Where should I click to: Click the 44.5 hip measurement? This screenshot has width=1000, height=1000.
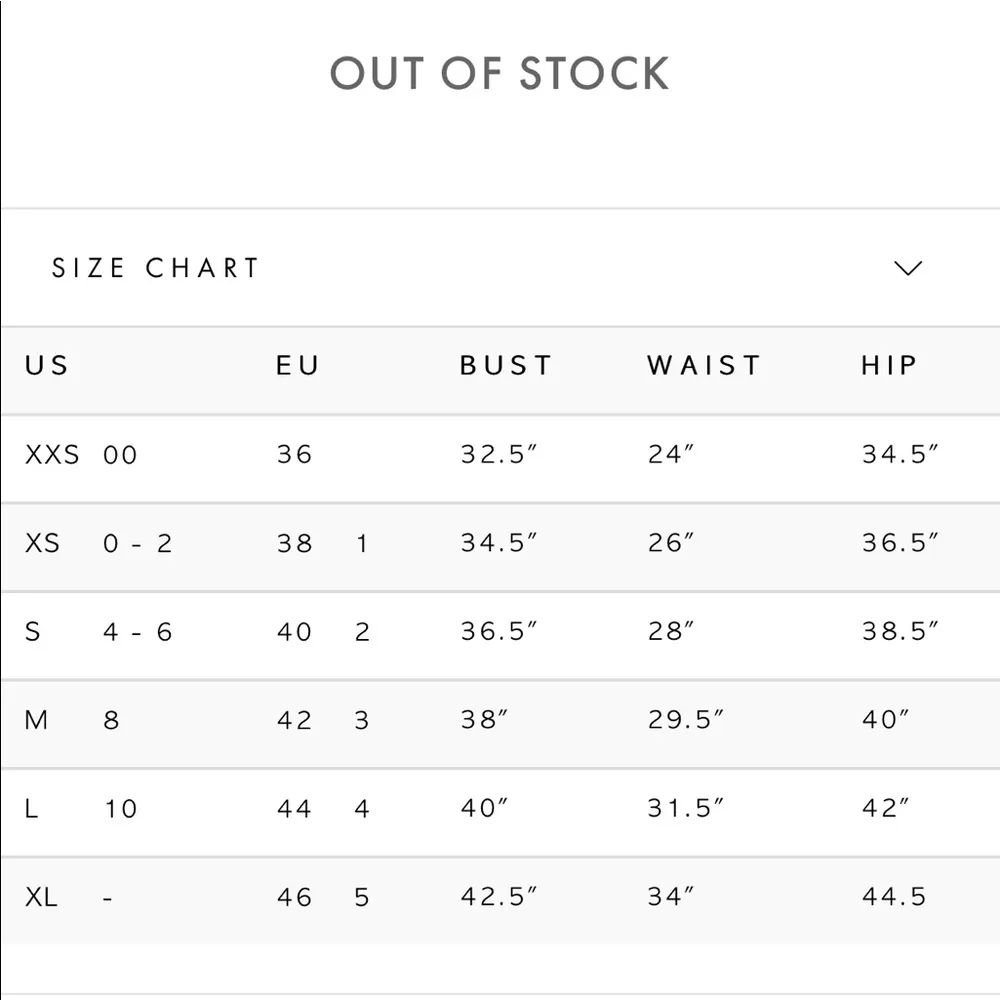tap(894, 897)
